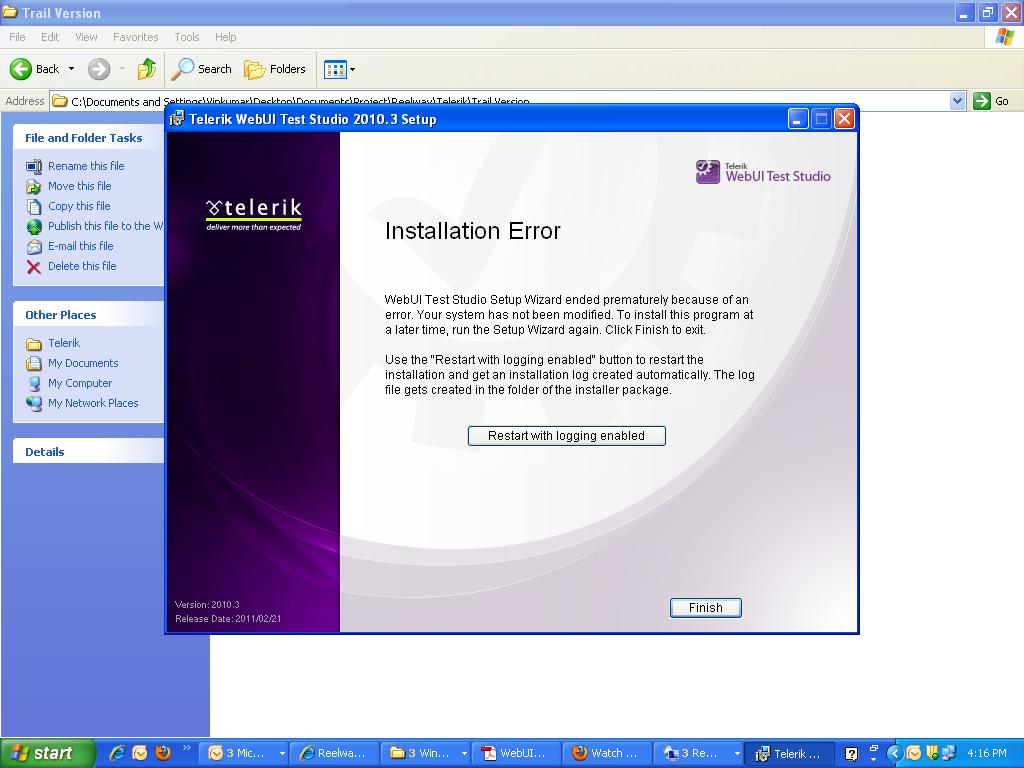The width and height of the screenshot is (1024, 768).
Task: Click Copy this file link
Action: click(79, 206)
